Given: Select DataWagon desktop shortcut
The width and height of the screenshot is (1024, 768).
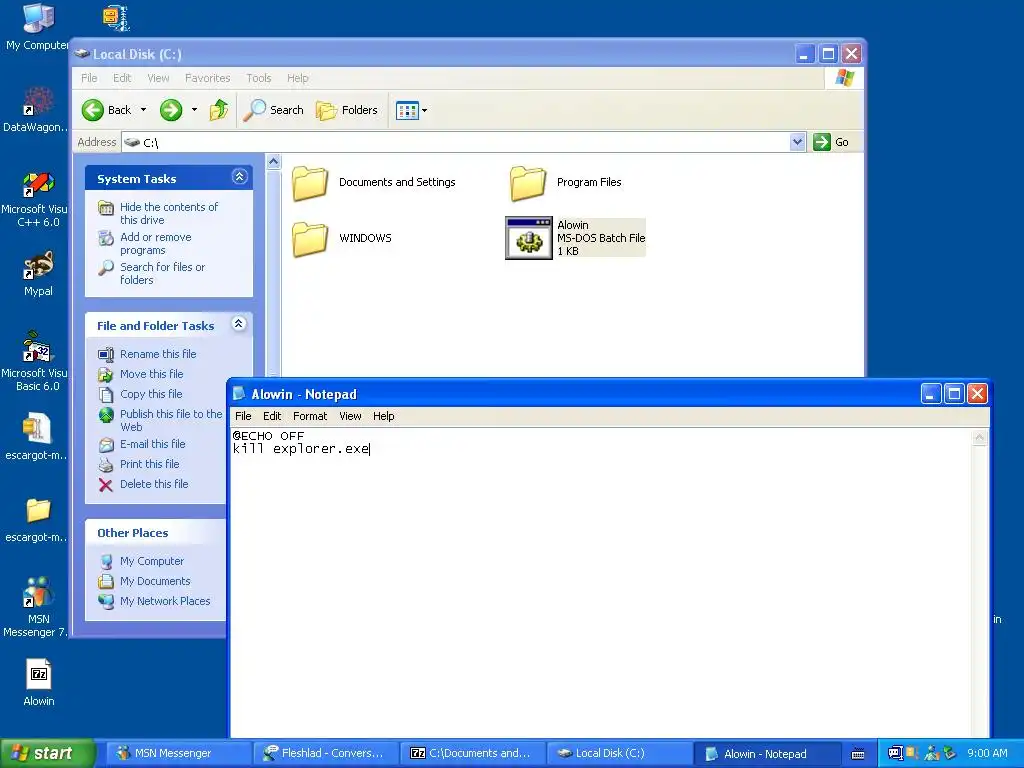Looking at the screenshot, I should pos(36,110).
